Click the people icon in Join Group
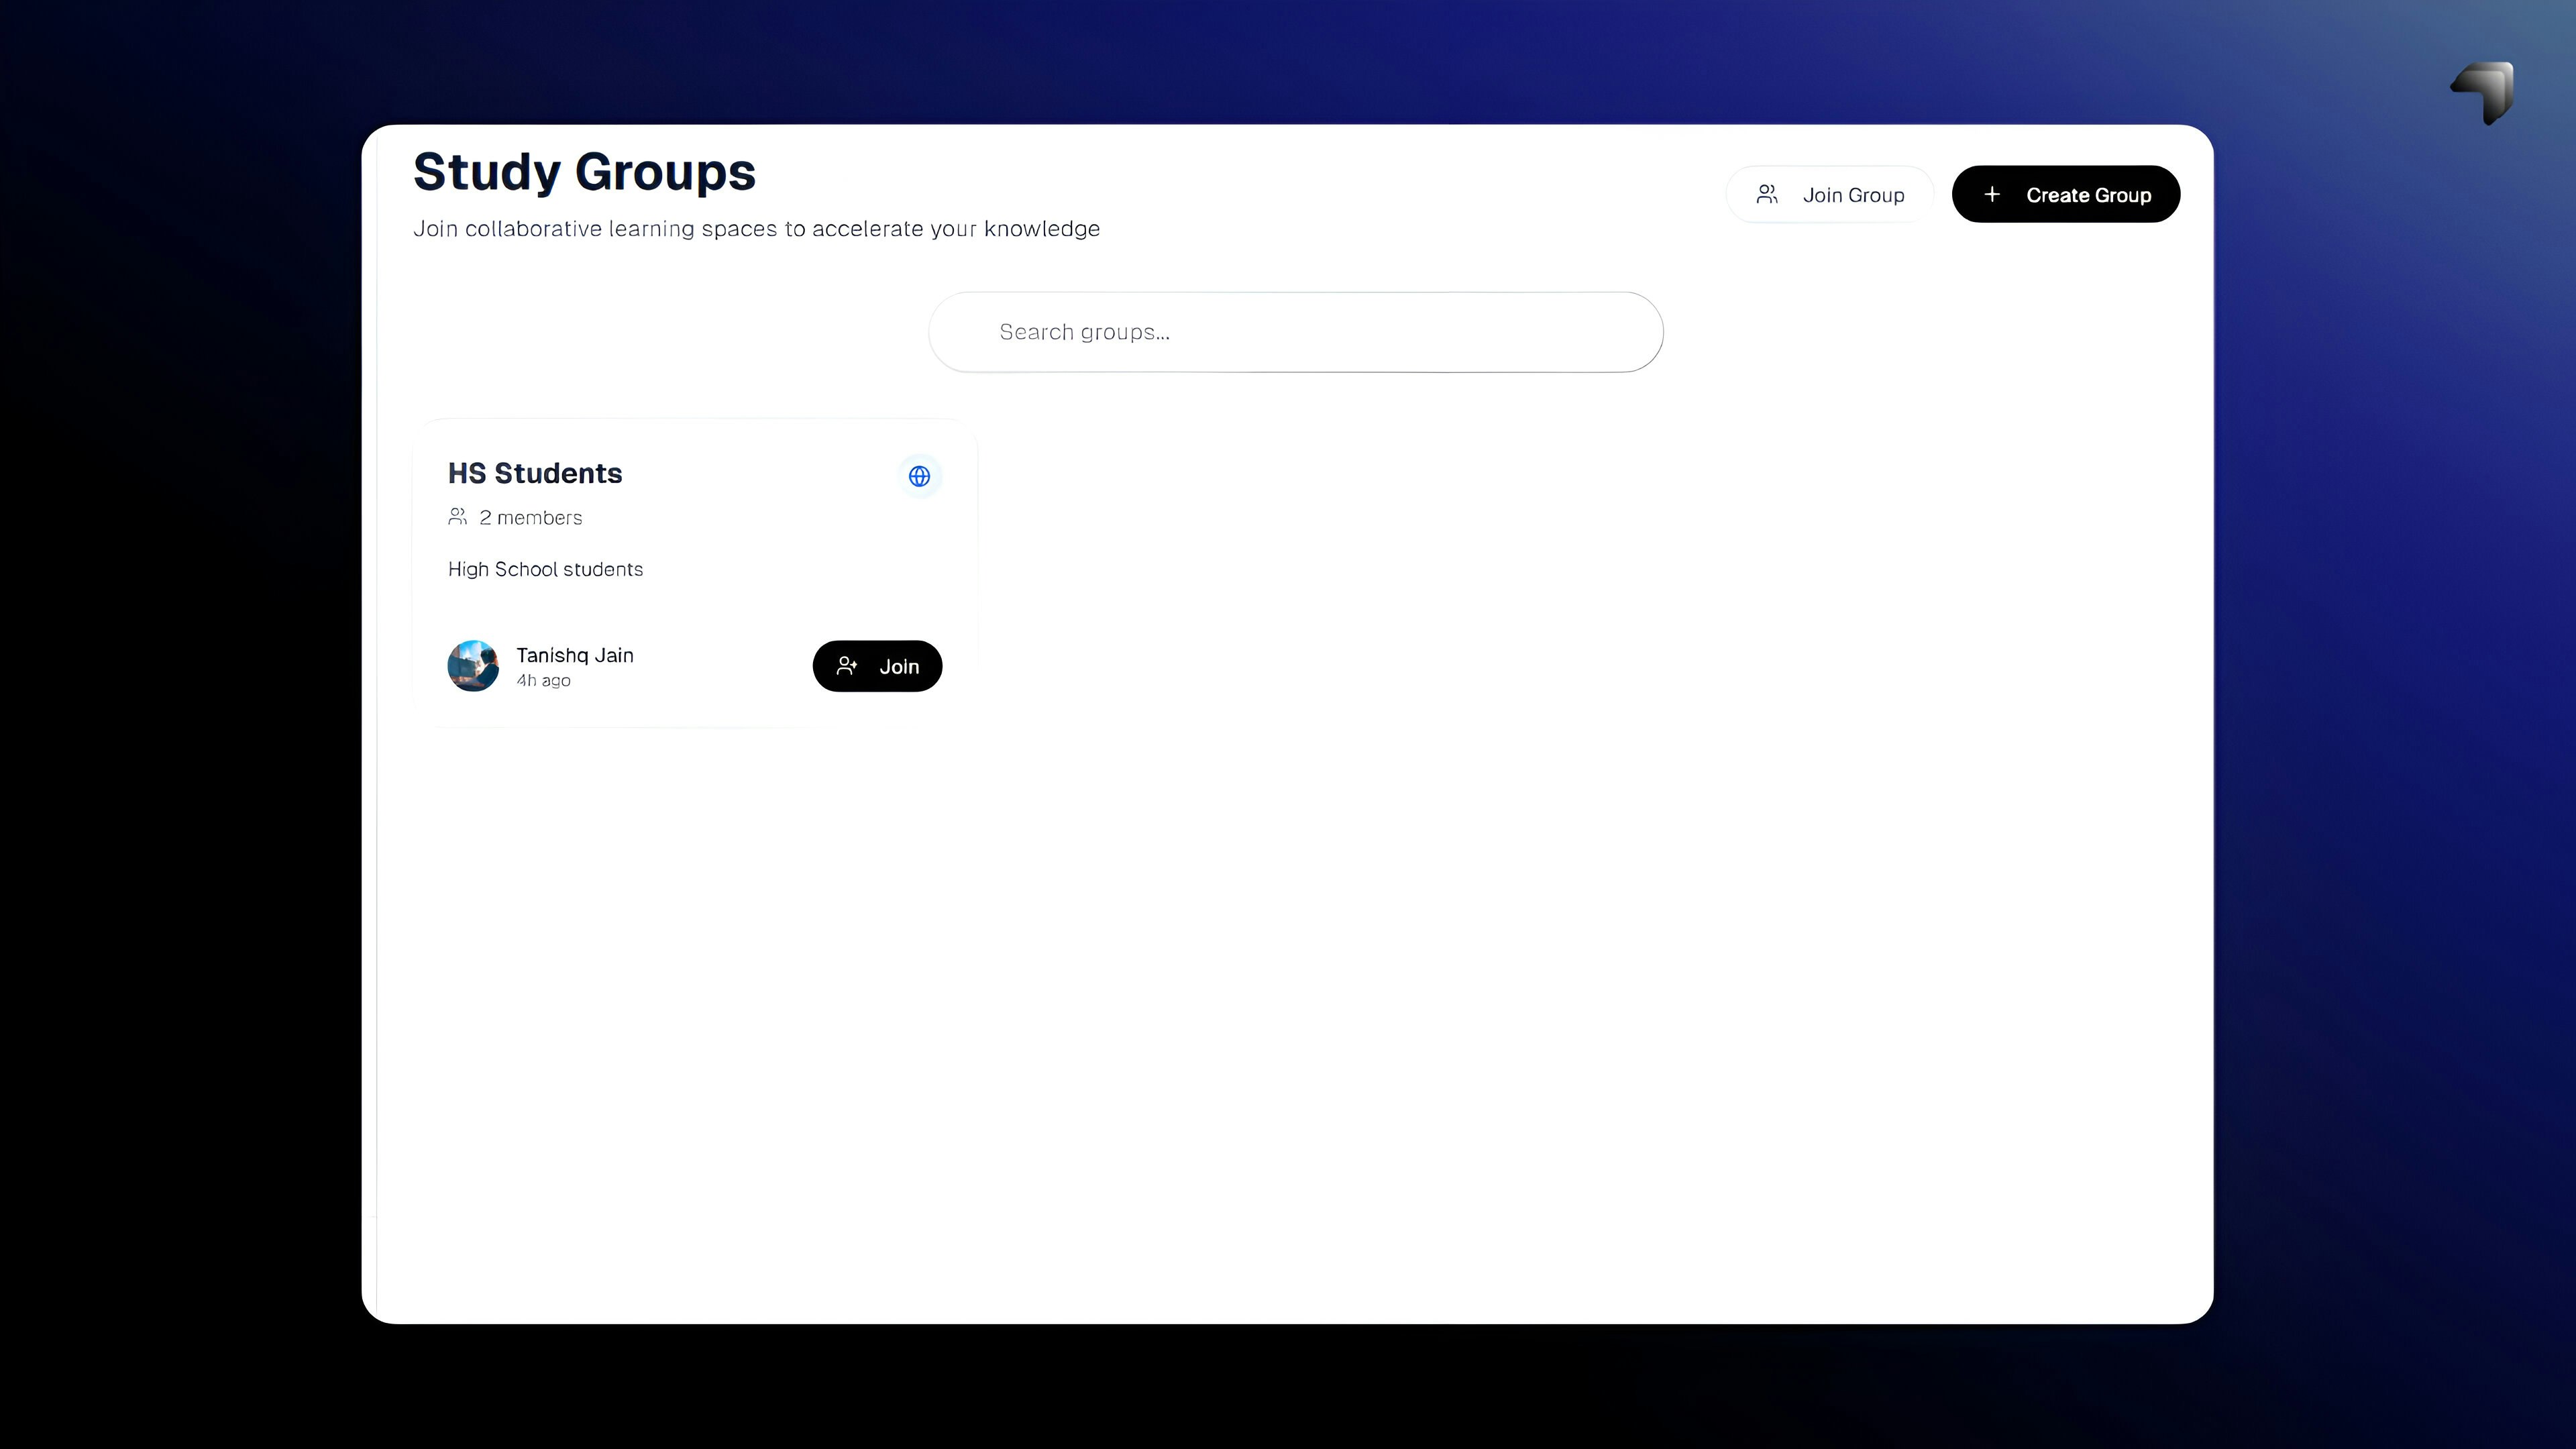Screen dimensions: 2576x1449 [x=1767, y=194]
